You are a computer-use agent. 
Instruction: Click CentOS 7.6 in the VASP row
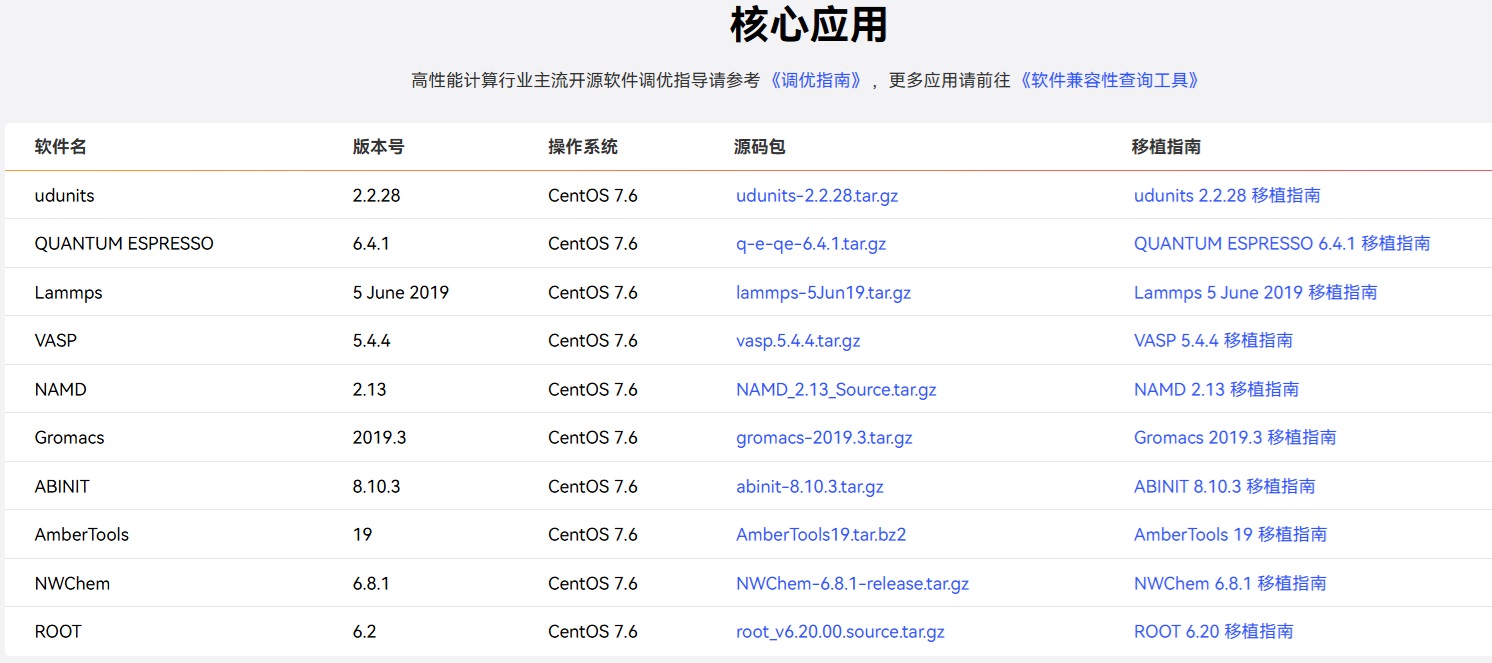pyautogui.click(x=593, y=341)
